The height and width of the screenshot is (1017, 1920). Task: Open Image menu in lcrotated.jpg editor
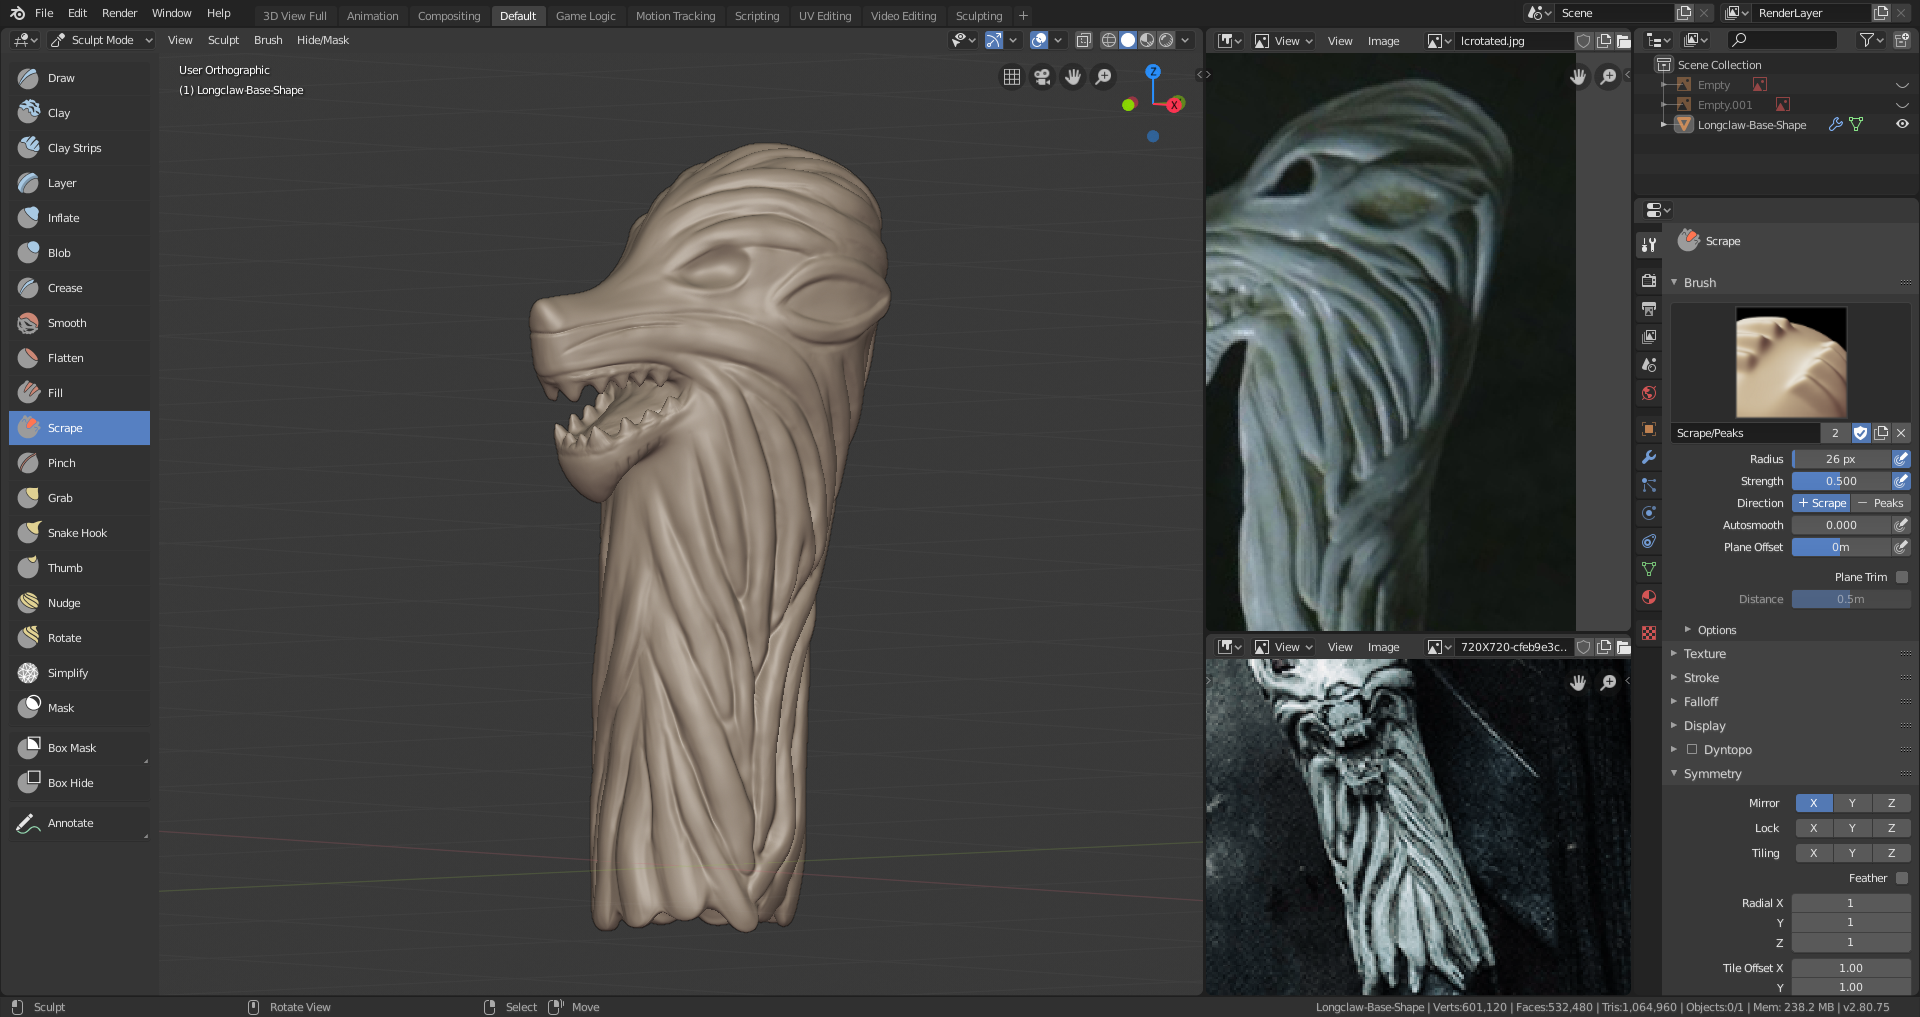[1383, 41]
